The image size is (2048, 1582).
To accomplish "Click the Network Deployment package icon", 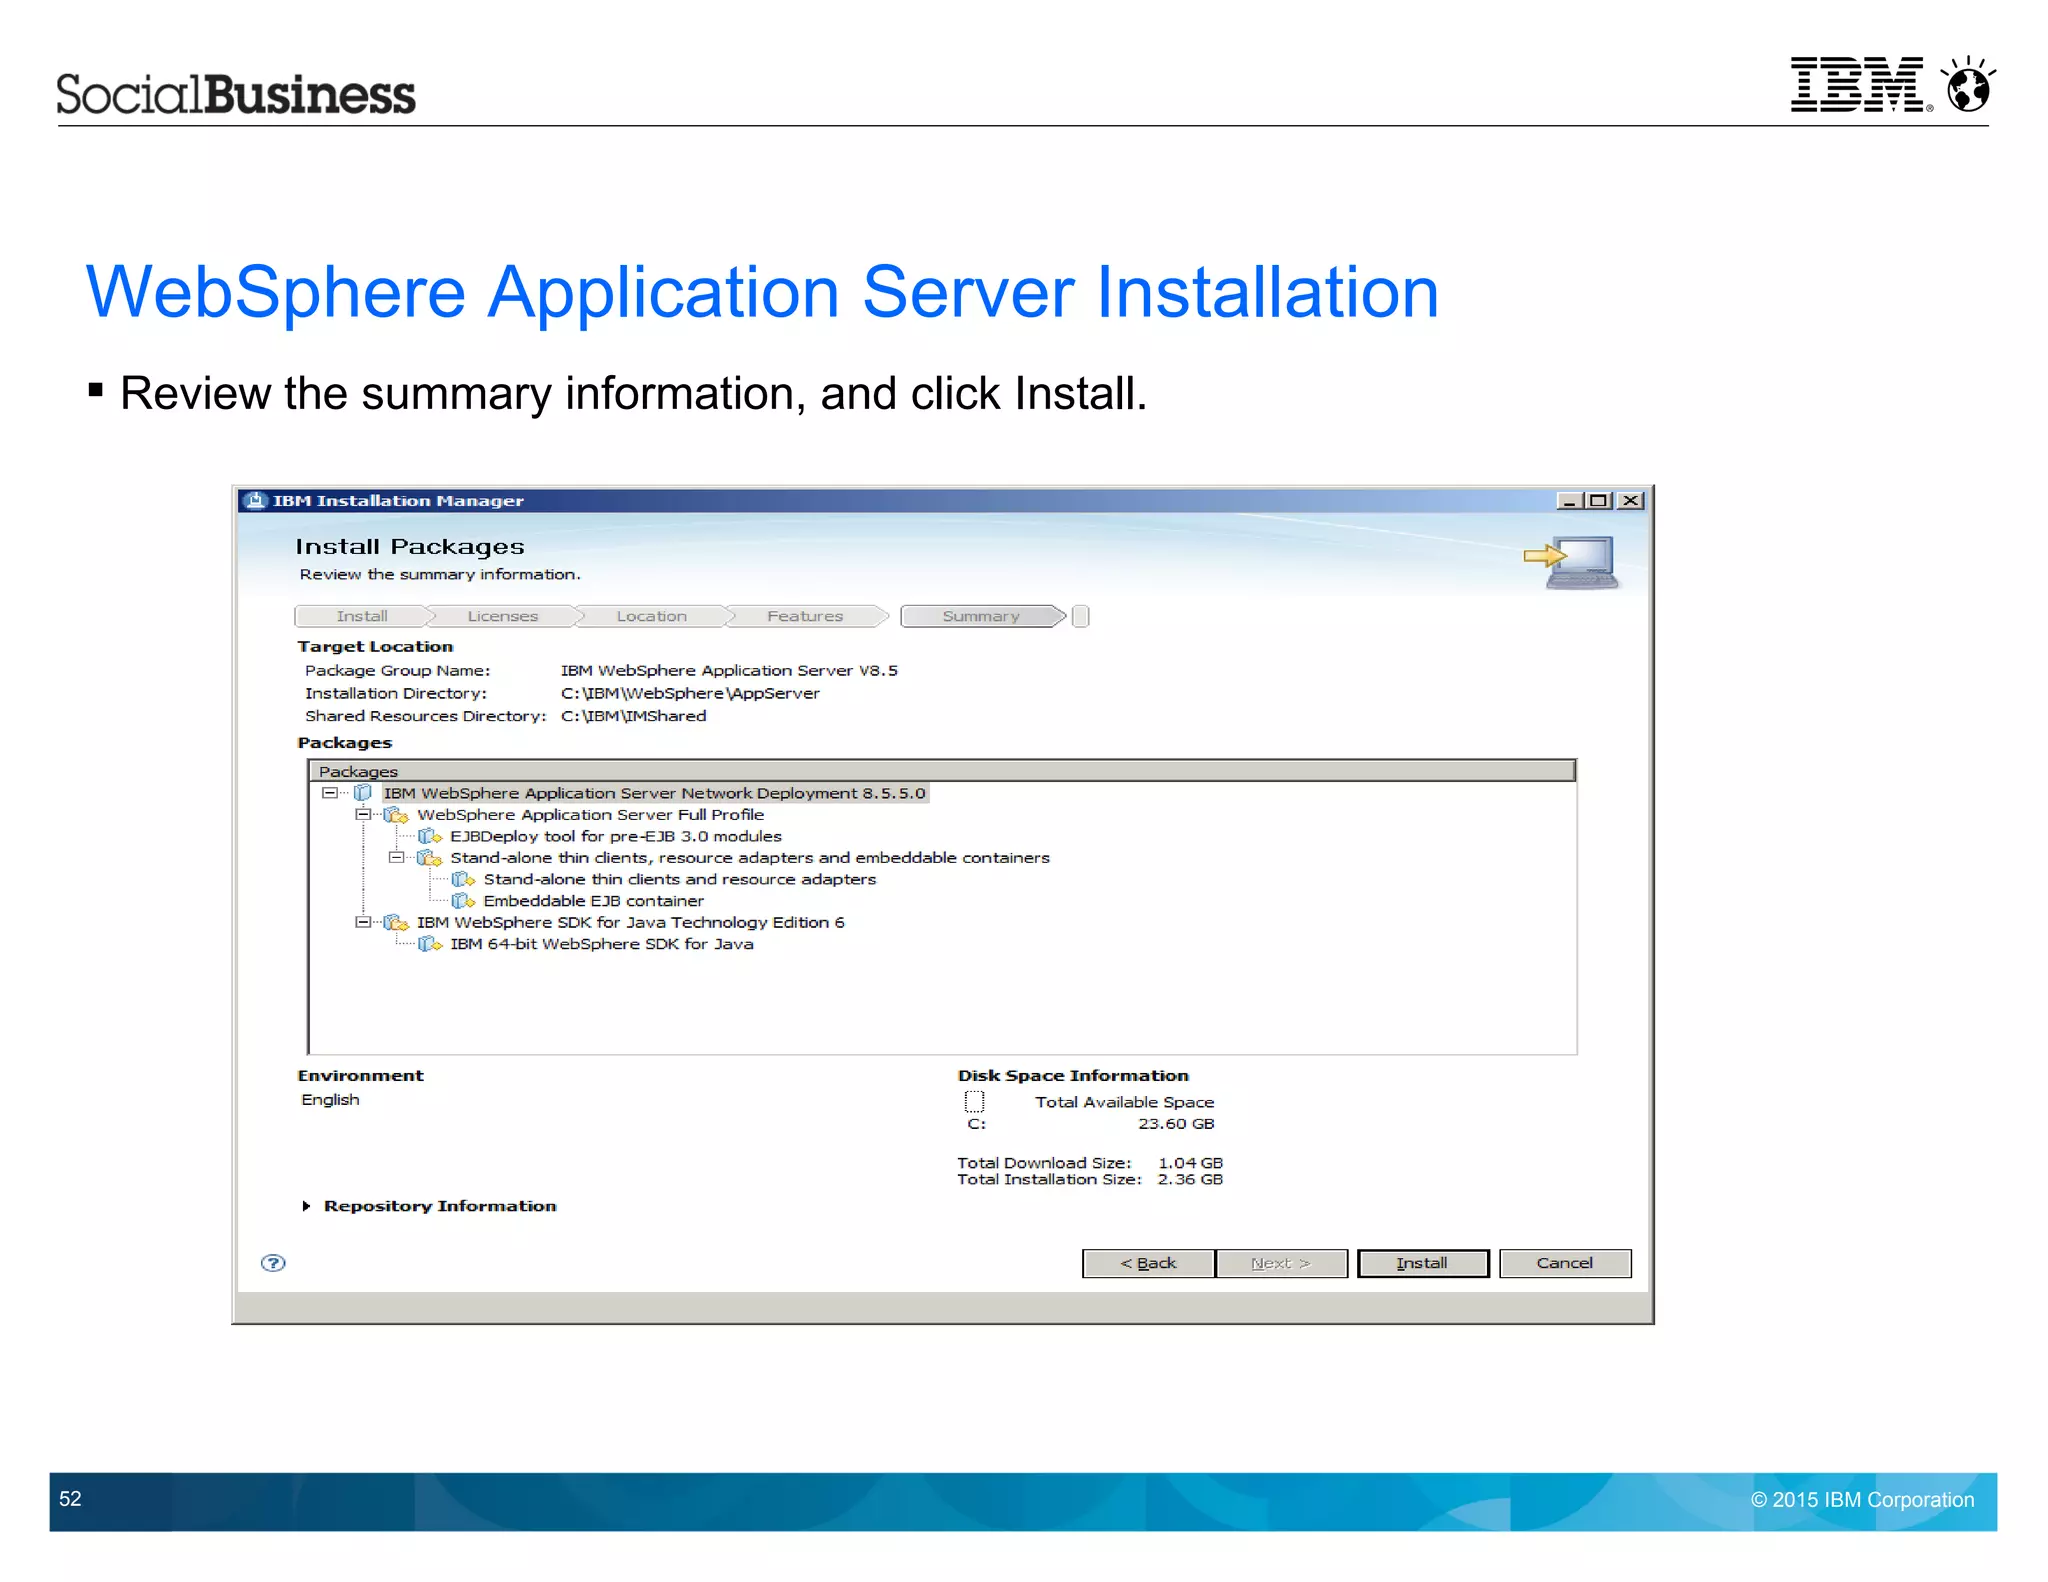I will (363, 793).
